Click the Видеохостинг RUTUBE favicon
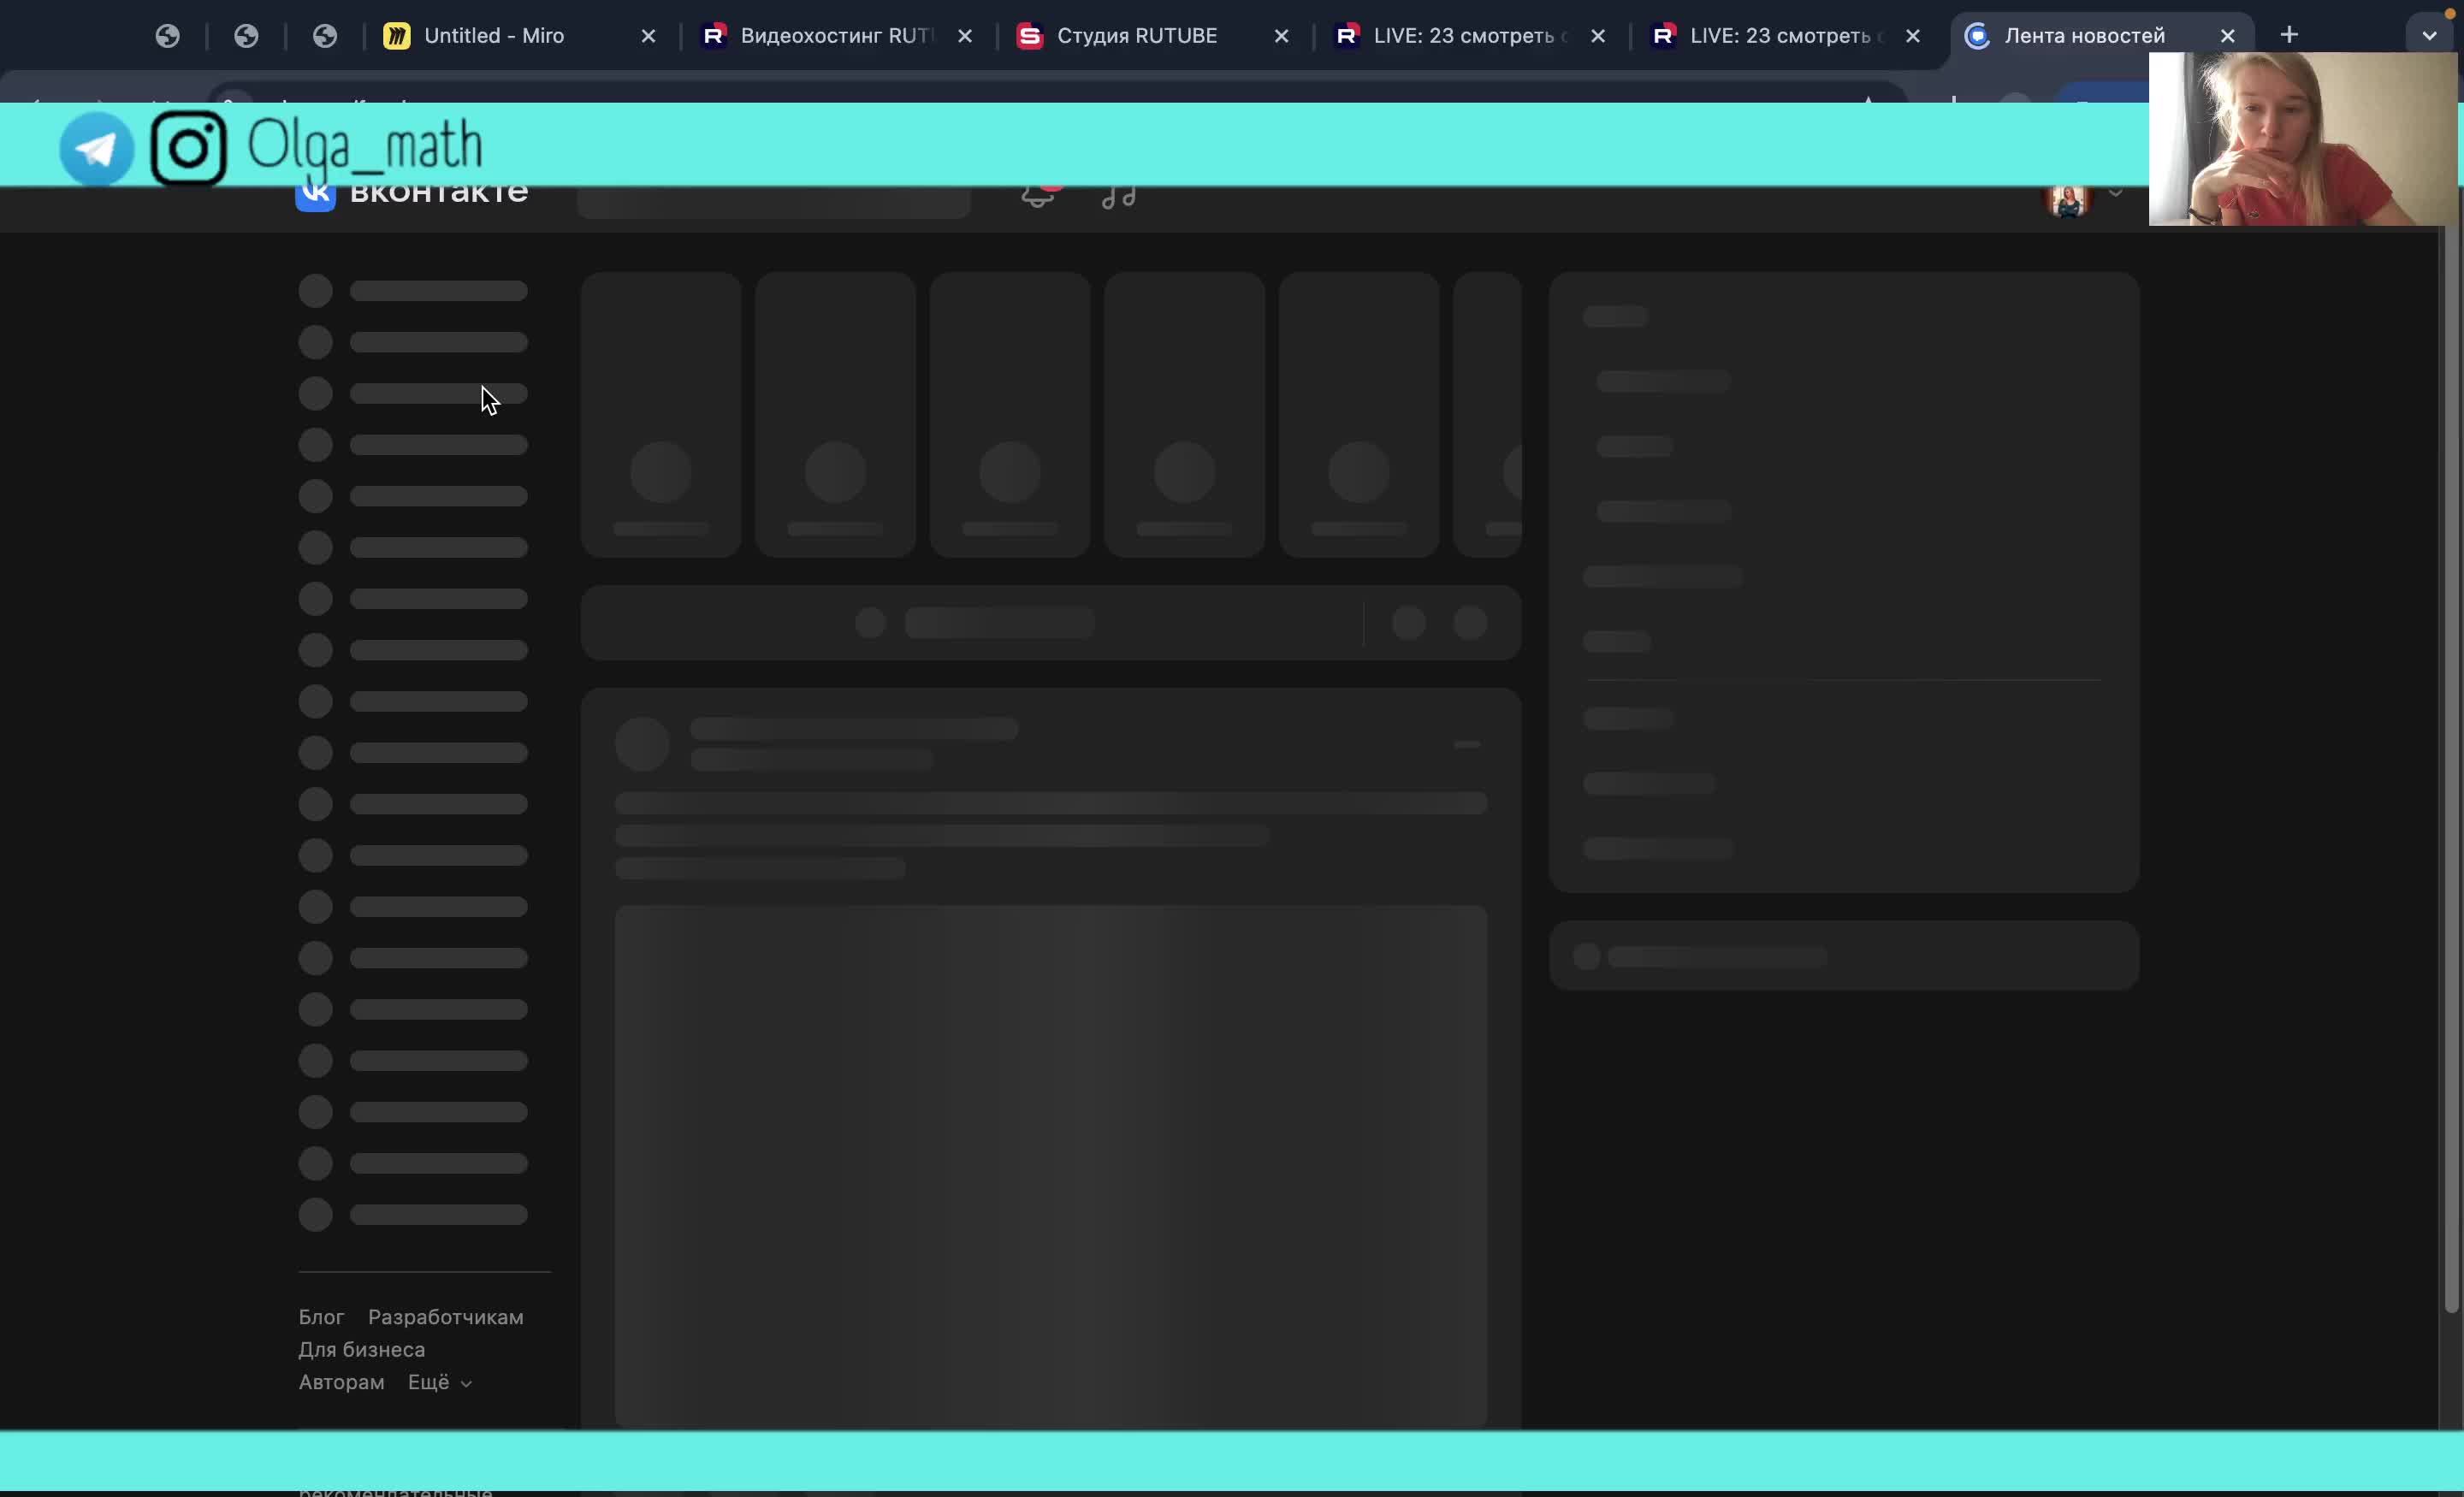This screenshot has width=2464, height=1497. tap(713, 36)
